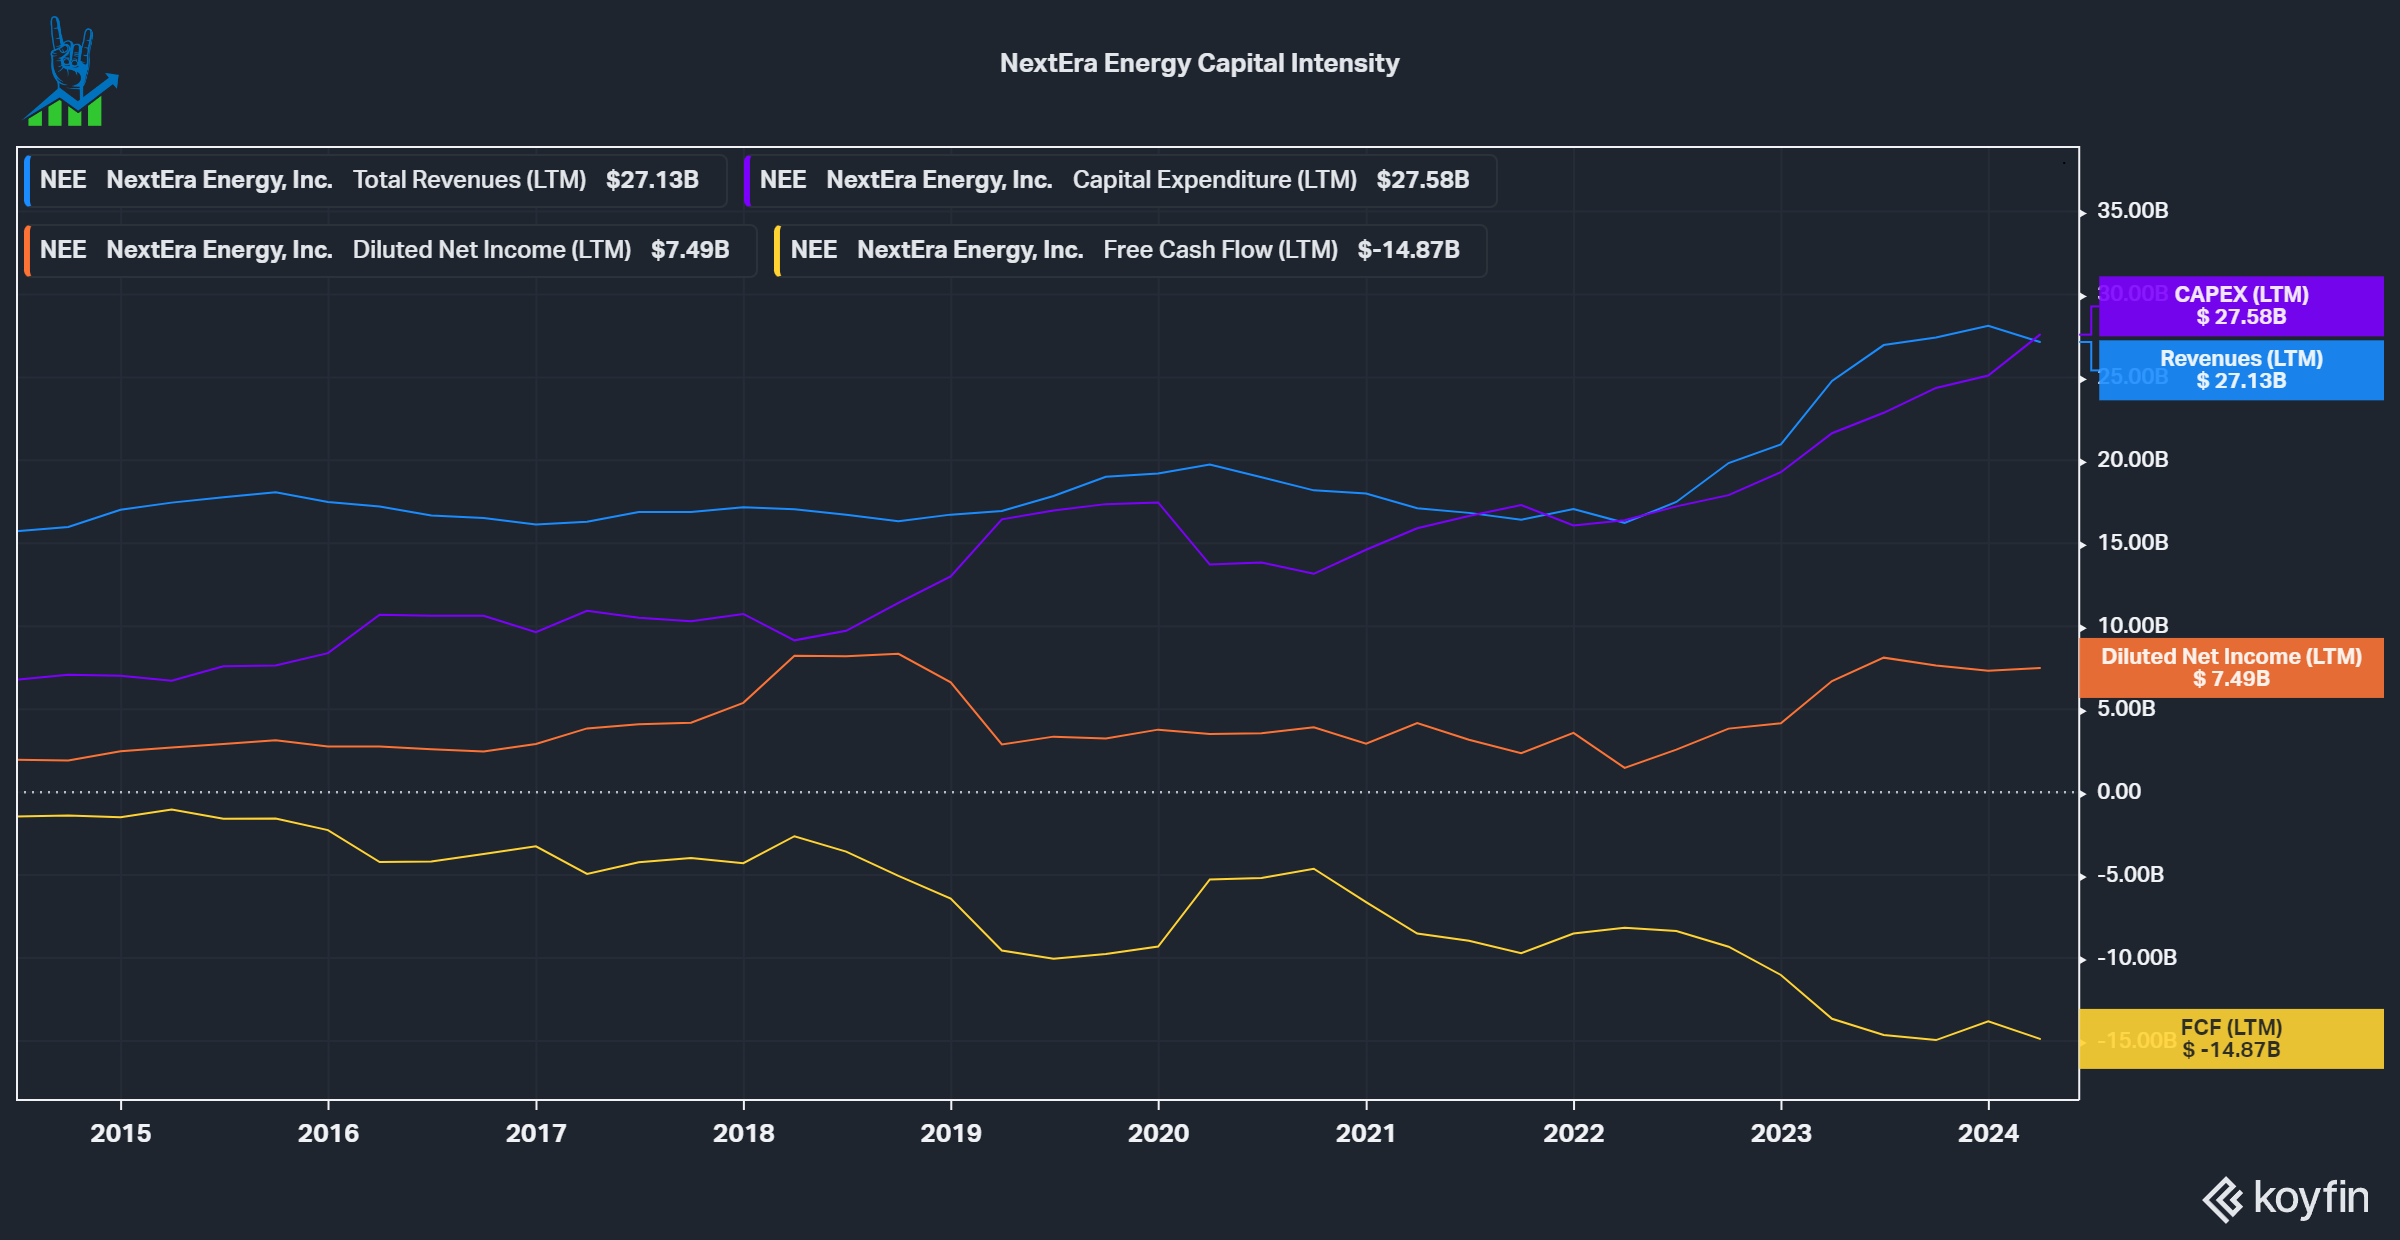The width and height of the screenshot is (2400, 1240).
Task: Click the koyfin wordmark text
Action: pyautogui.click(x=2311, y=1198)
